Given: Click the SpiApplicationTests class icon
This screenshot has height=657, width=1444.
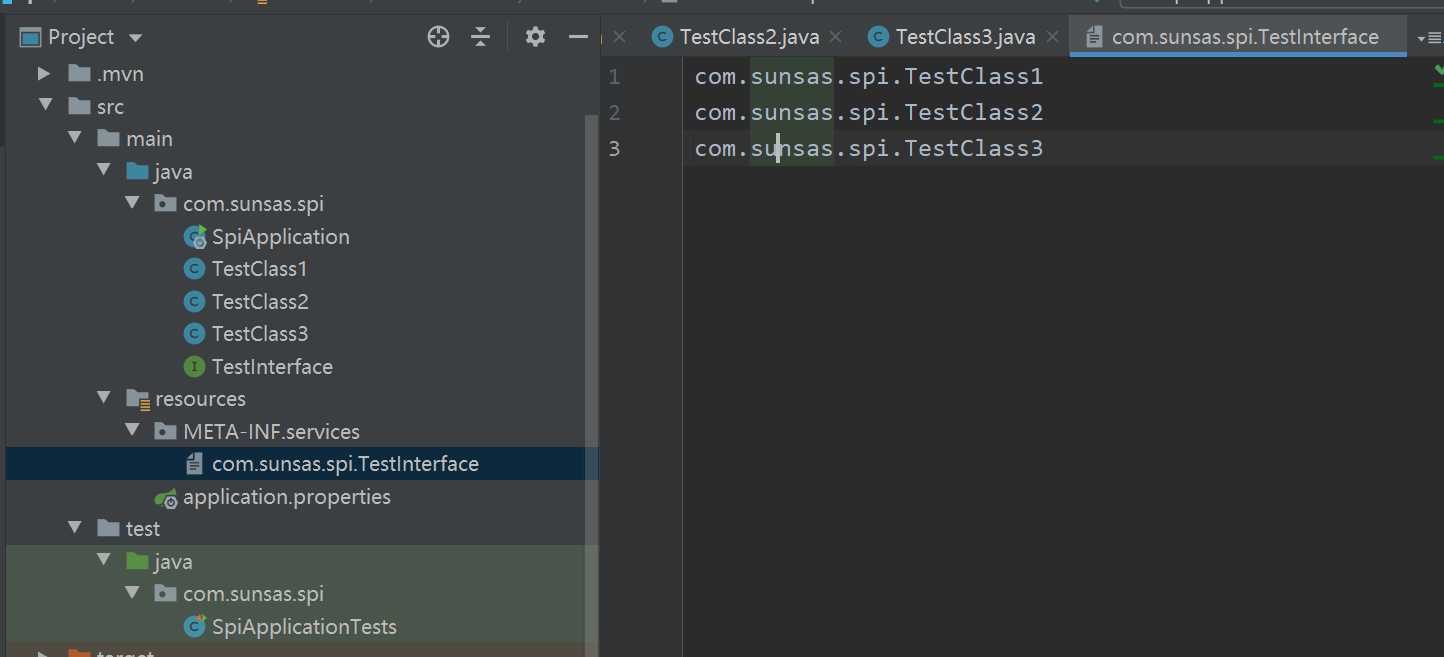Looking at the screenshot, I should (195, 627).
